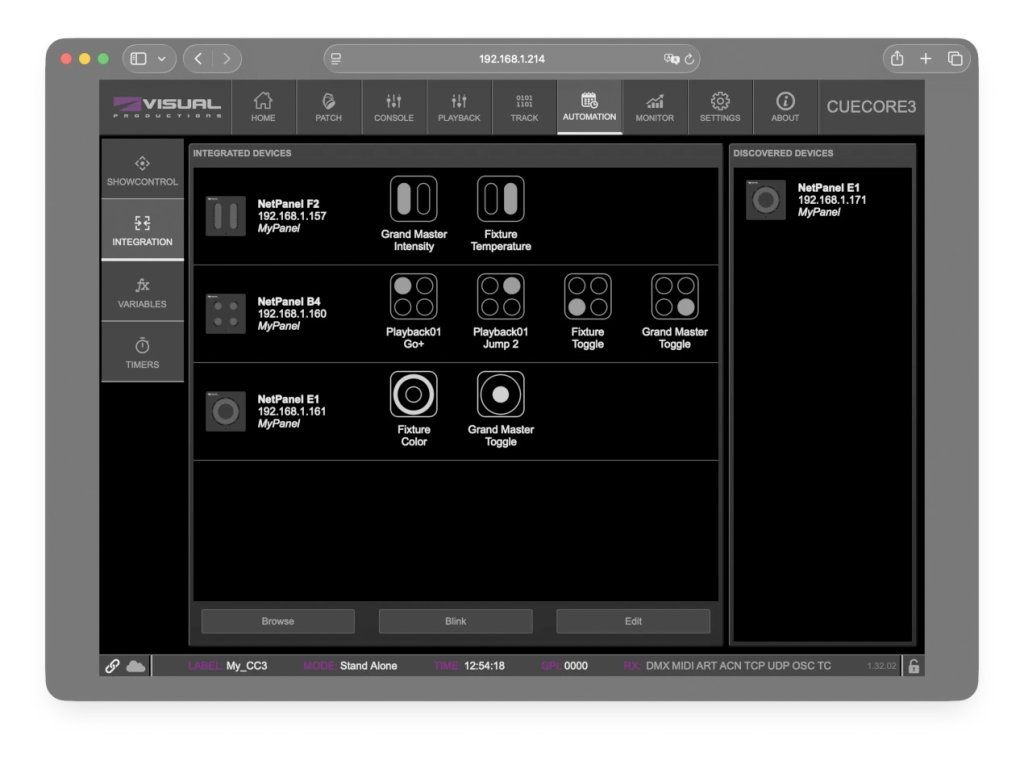Image resolution: width=1024 pixels, height=768 pixels.
Task: Click the Playback01 Go+ button icon
Action: [413, 296]
